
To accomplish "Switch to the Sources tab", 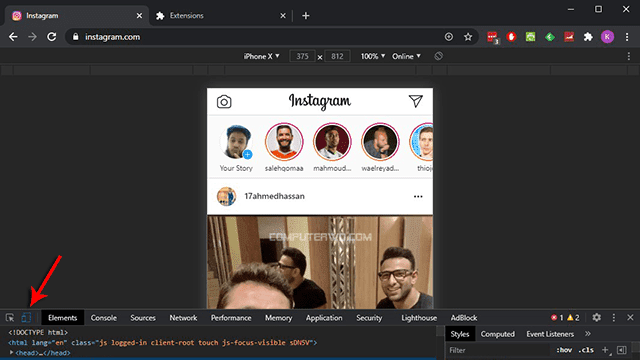I will [x=143, y=318].
